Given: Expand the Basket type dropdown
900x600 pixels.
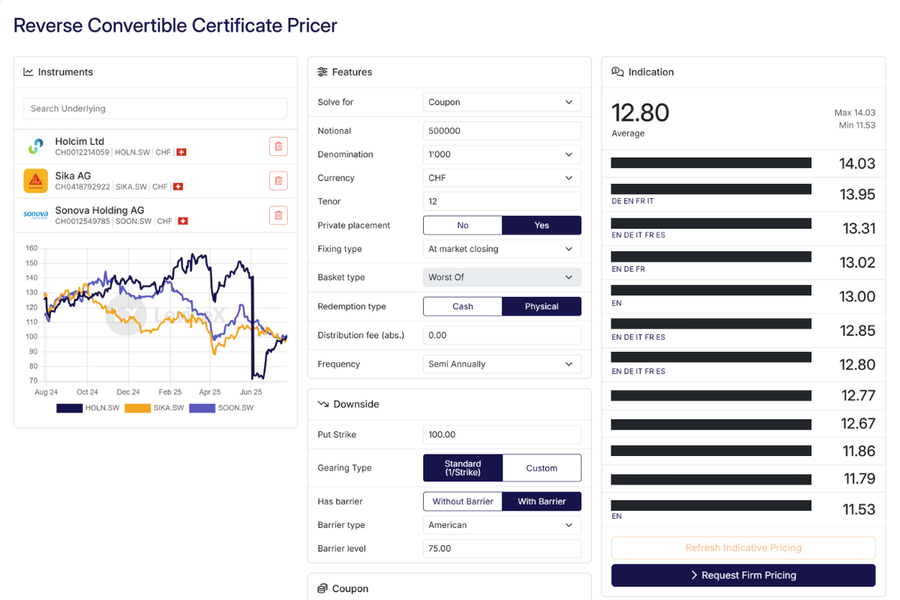Looking at the screenshot, I should [x=502, y=277].
